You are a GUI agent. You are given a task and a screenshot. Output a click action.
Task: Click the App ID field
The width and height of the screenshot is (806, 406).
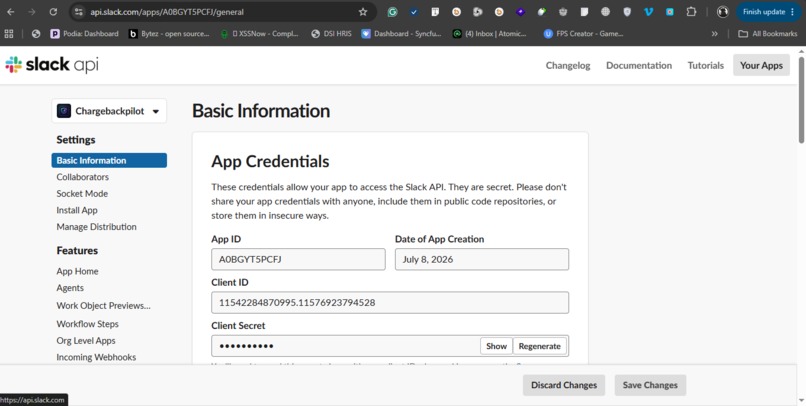298,259
